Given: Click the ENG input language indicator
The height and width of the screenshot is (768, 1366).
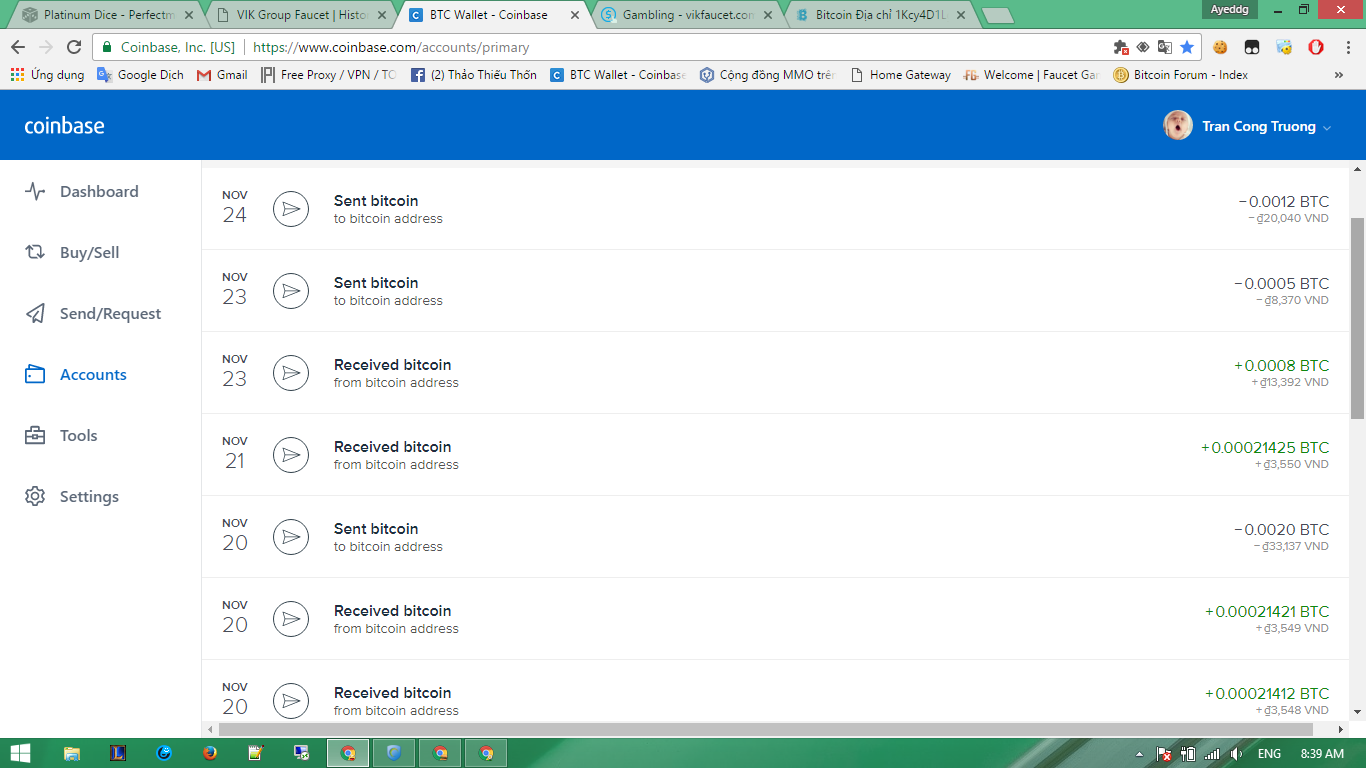Looking at the screenshot, I should pos(1269,754).
